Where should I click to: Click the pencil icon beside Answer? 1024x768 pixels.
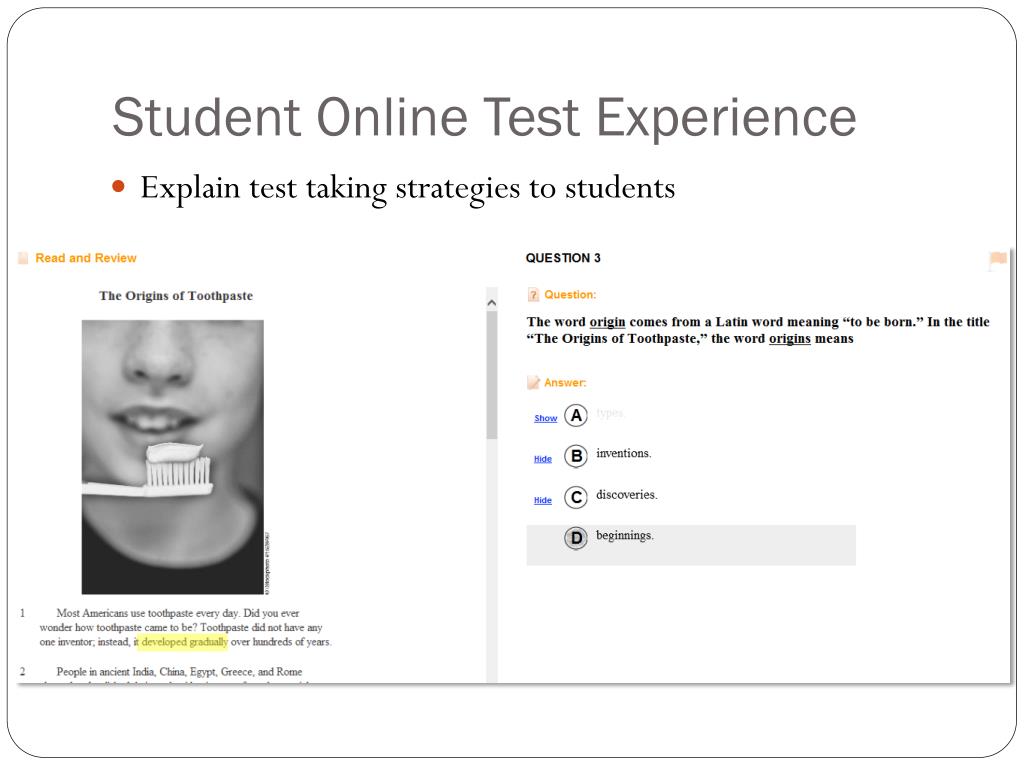pyautogui.click(x=533, y=382)
